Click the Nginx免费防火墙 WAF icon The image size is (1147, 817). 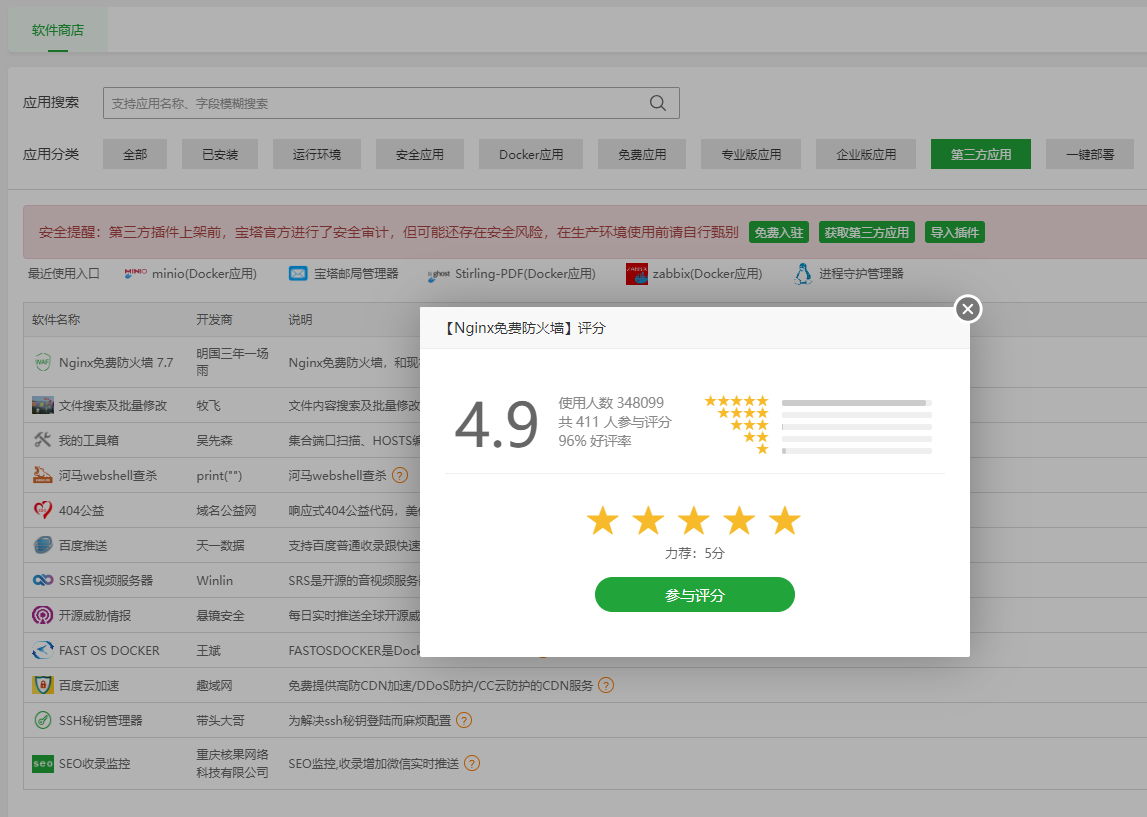(42, 362)
